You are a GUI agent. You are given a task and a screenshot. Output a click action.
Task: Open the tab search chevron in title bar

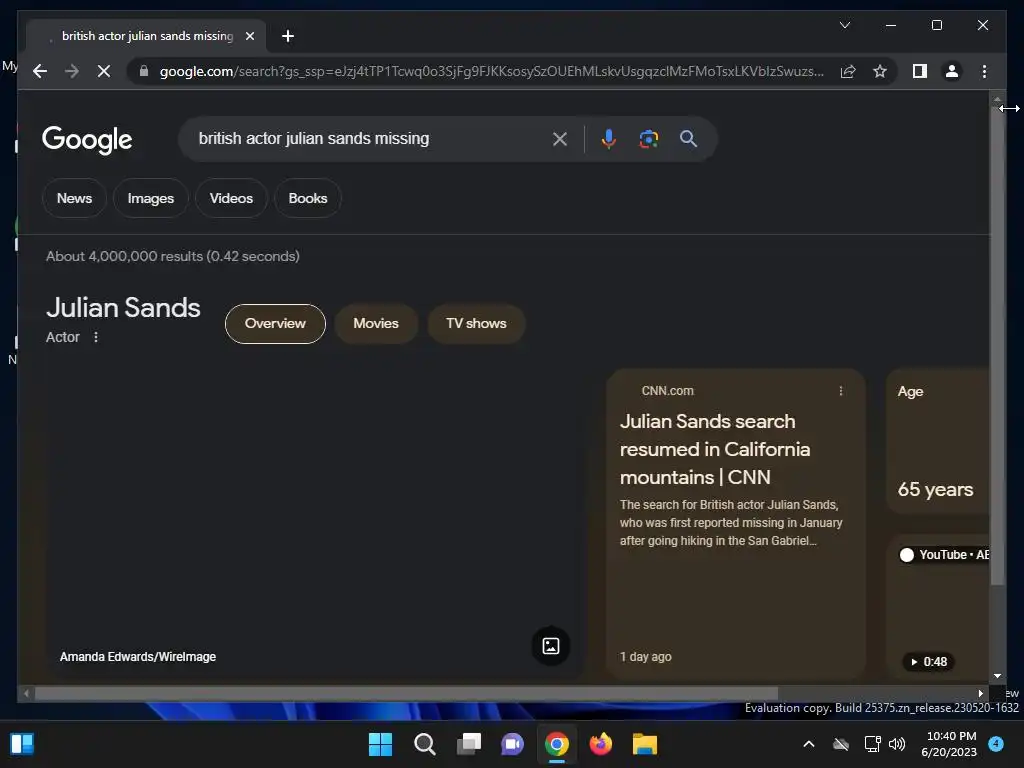point(844,25)
